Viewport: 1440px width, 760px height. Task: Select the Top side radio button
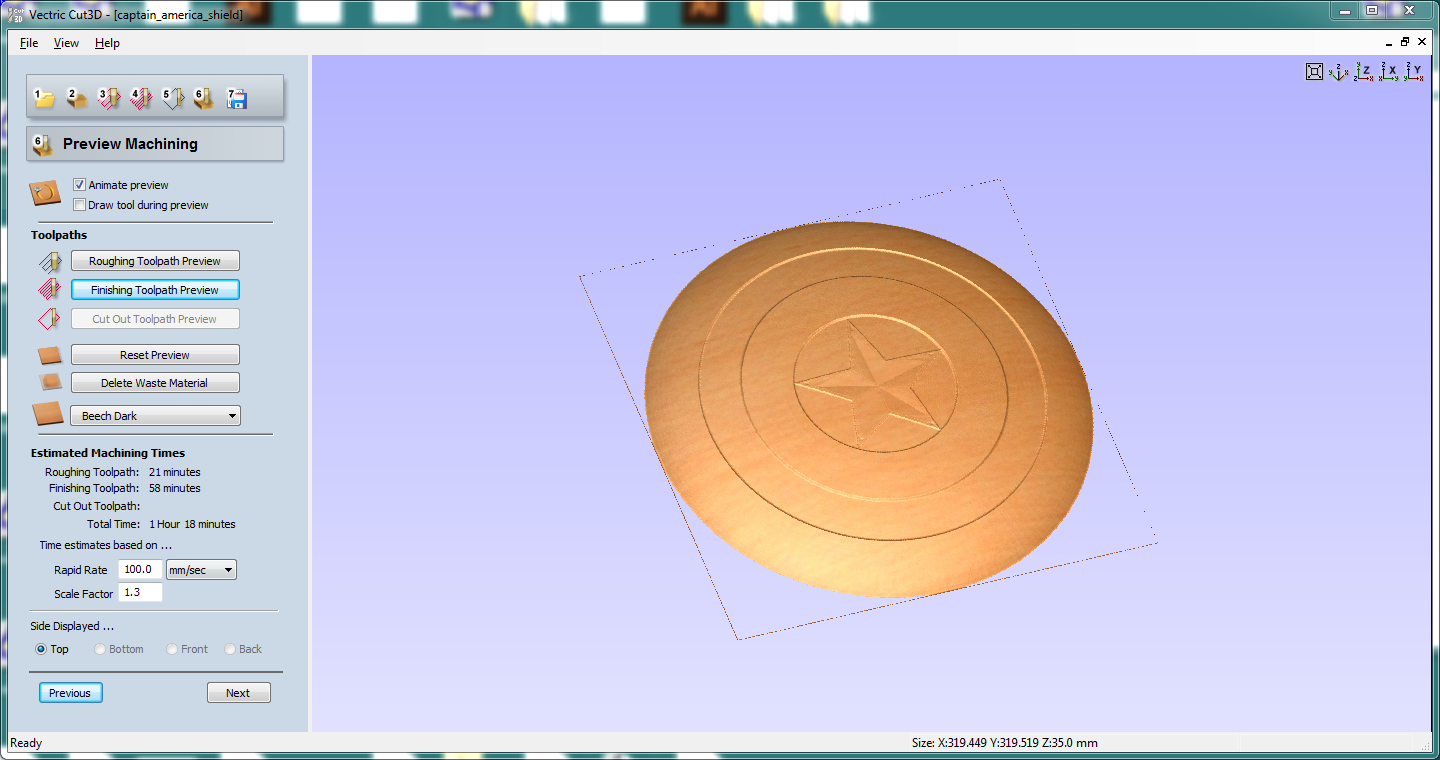(x=41, y=649)
